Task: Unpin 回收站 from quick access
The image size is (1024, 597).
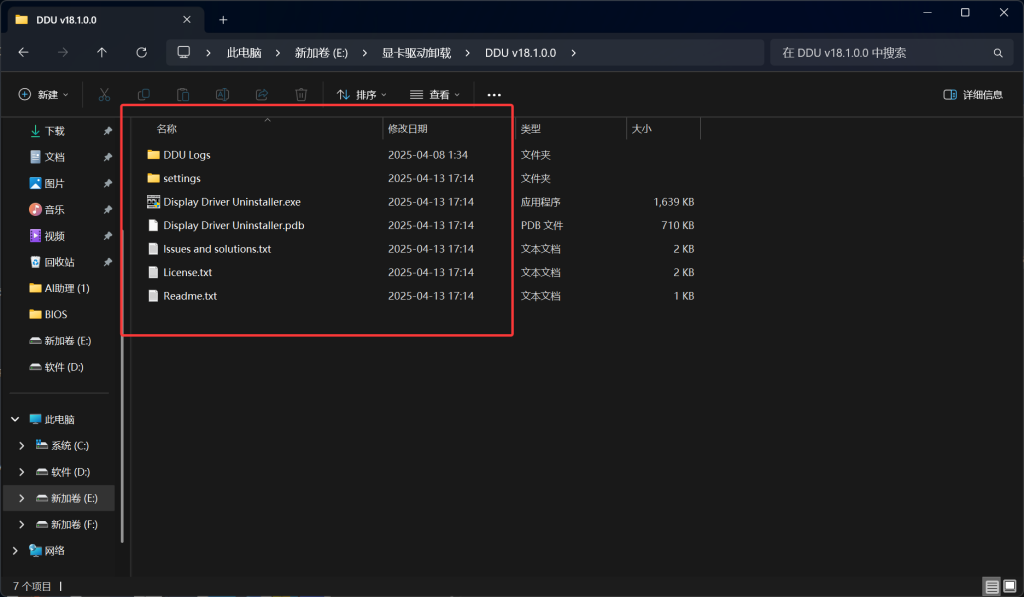Action: (108, 262)
